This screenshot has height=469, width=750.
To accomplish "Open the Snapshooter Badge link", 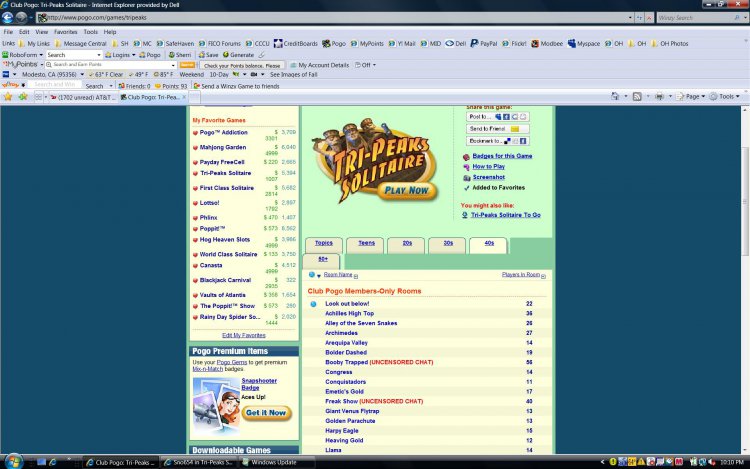I will click(259, 384).
